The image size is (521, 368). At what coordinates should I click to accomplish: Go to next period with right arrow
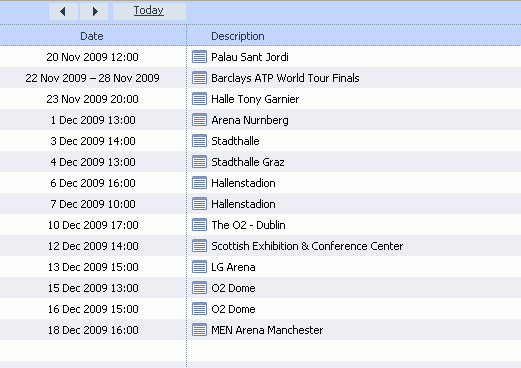tap(94, 12)
